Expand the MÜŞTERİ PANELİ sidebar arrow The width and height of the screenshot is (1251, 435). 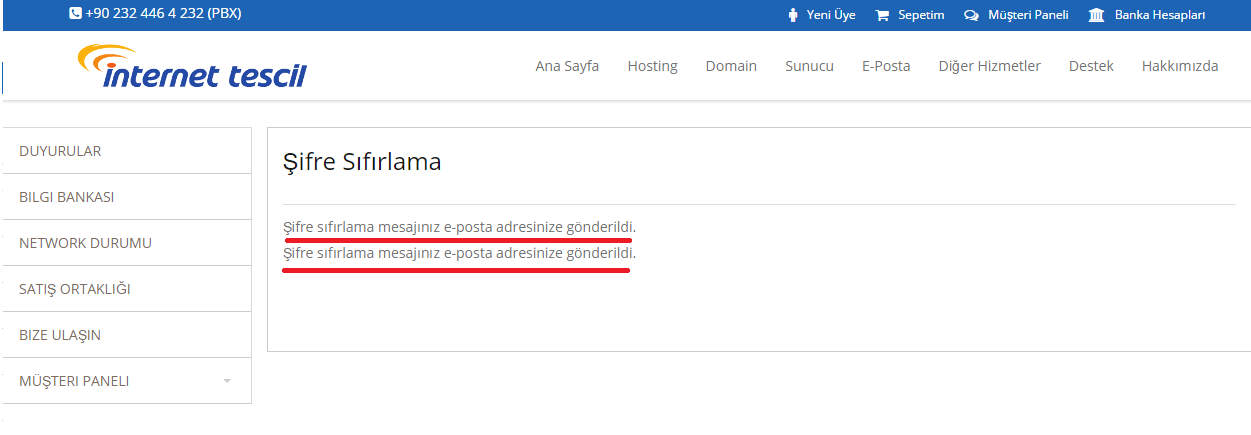coord(227,382)
